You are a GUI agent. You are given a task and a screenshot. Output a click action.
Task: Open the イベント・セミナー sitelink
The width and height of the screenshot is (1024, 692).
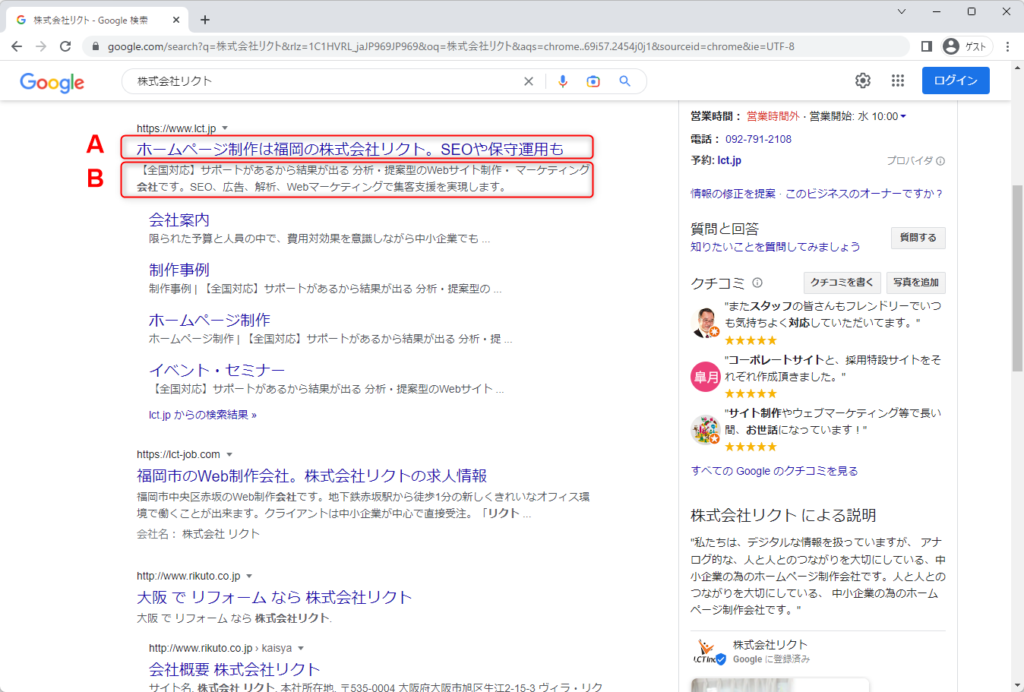click(x=217, y=370)
